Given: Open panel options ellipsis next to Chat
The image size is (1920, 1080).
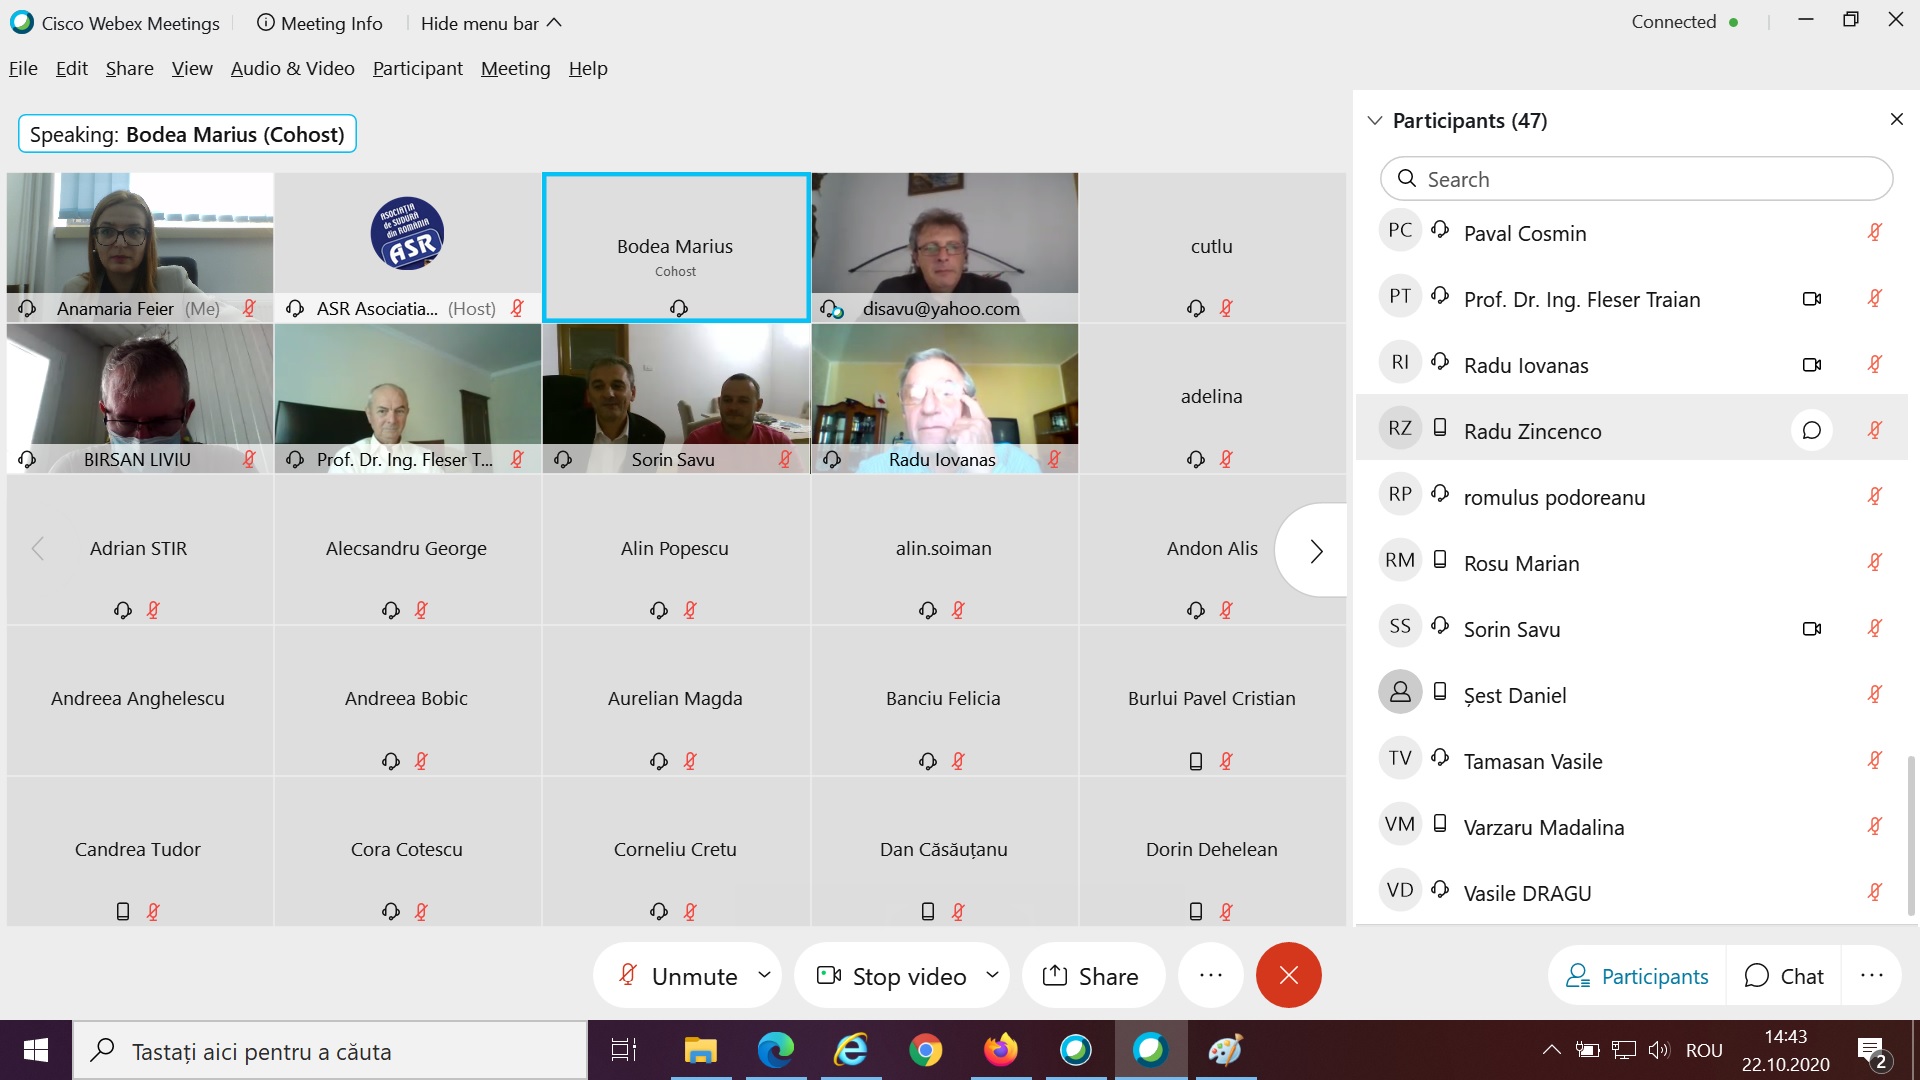Looking at the screenshot, I should [1871, 975].
